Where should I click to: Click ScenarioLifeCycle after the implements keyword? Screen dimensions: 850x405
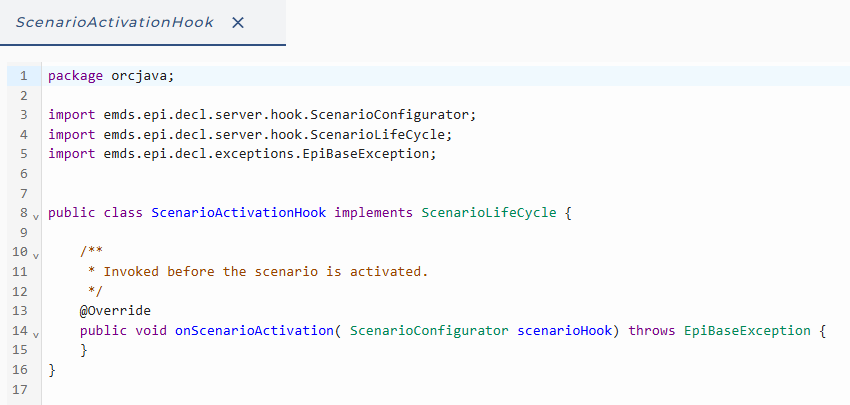[489, 213]
